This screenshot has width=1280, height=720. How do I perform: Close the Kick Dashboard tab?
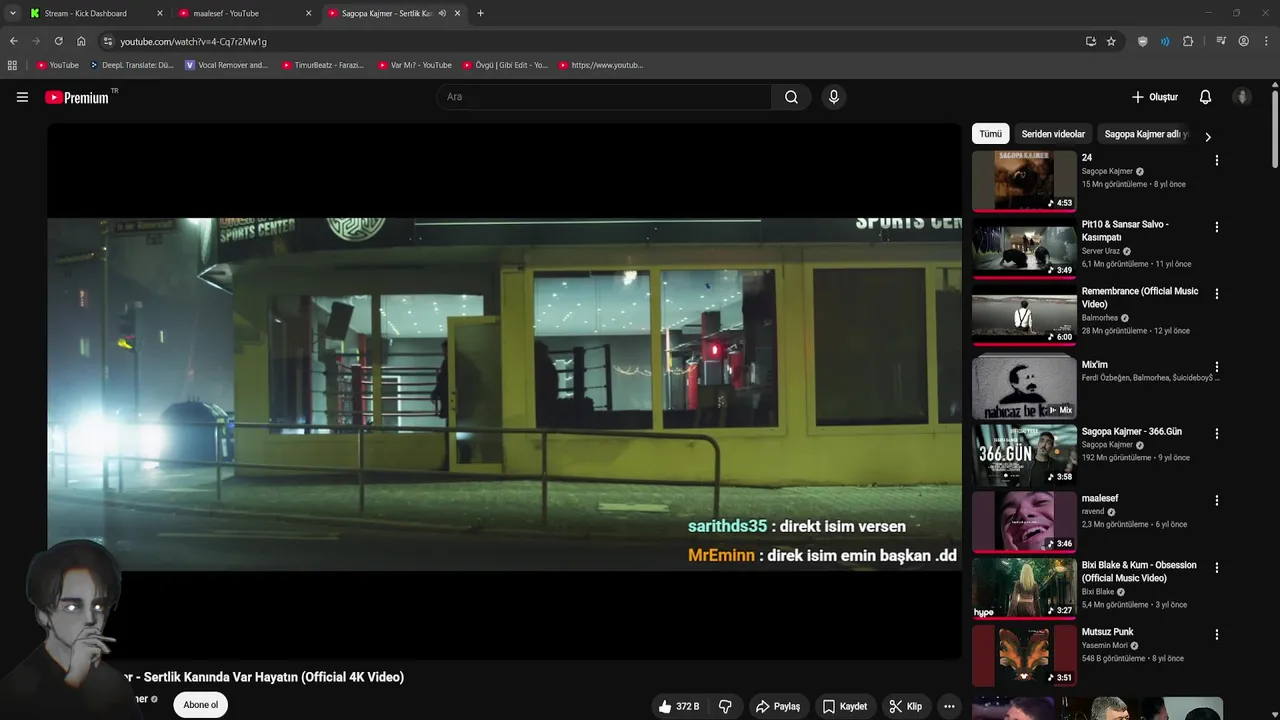(160, 13)
